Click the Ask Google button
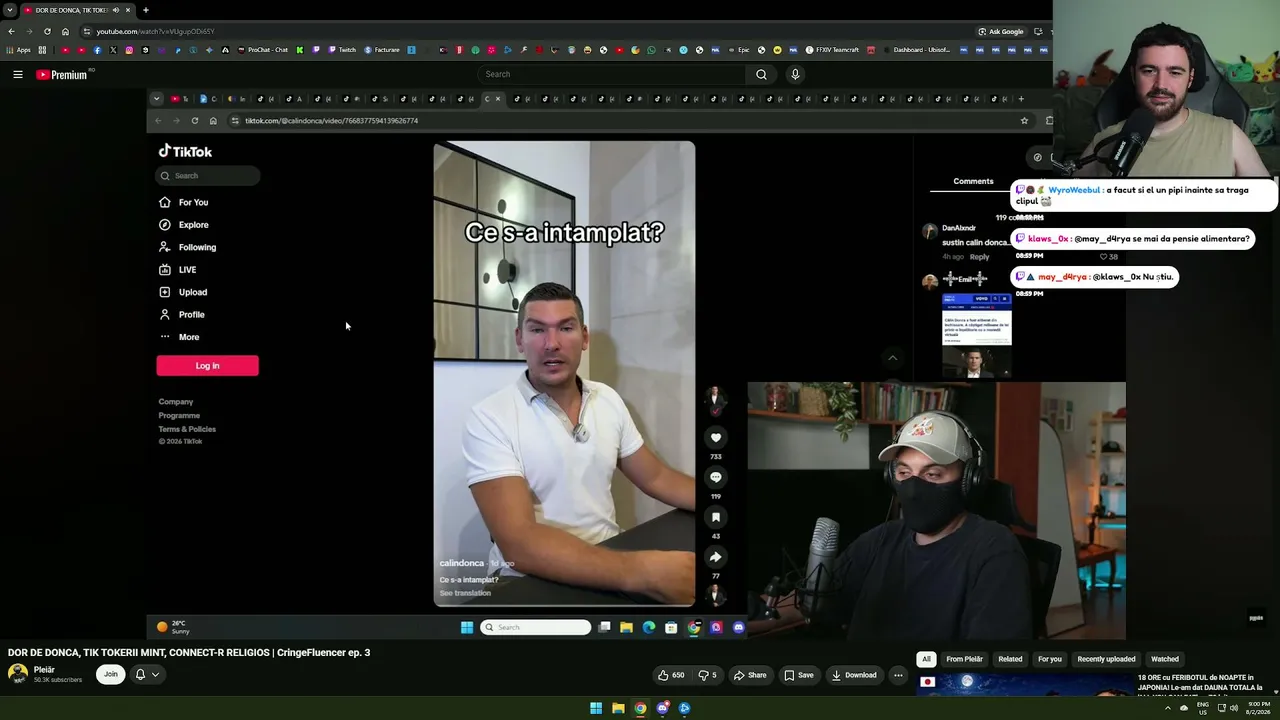The image size is (1280, 720). (x=1001, y=31)
